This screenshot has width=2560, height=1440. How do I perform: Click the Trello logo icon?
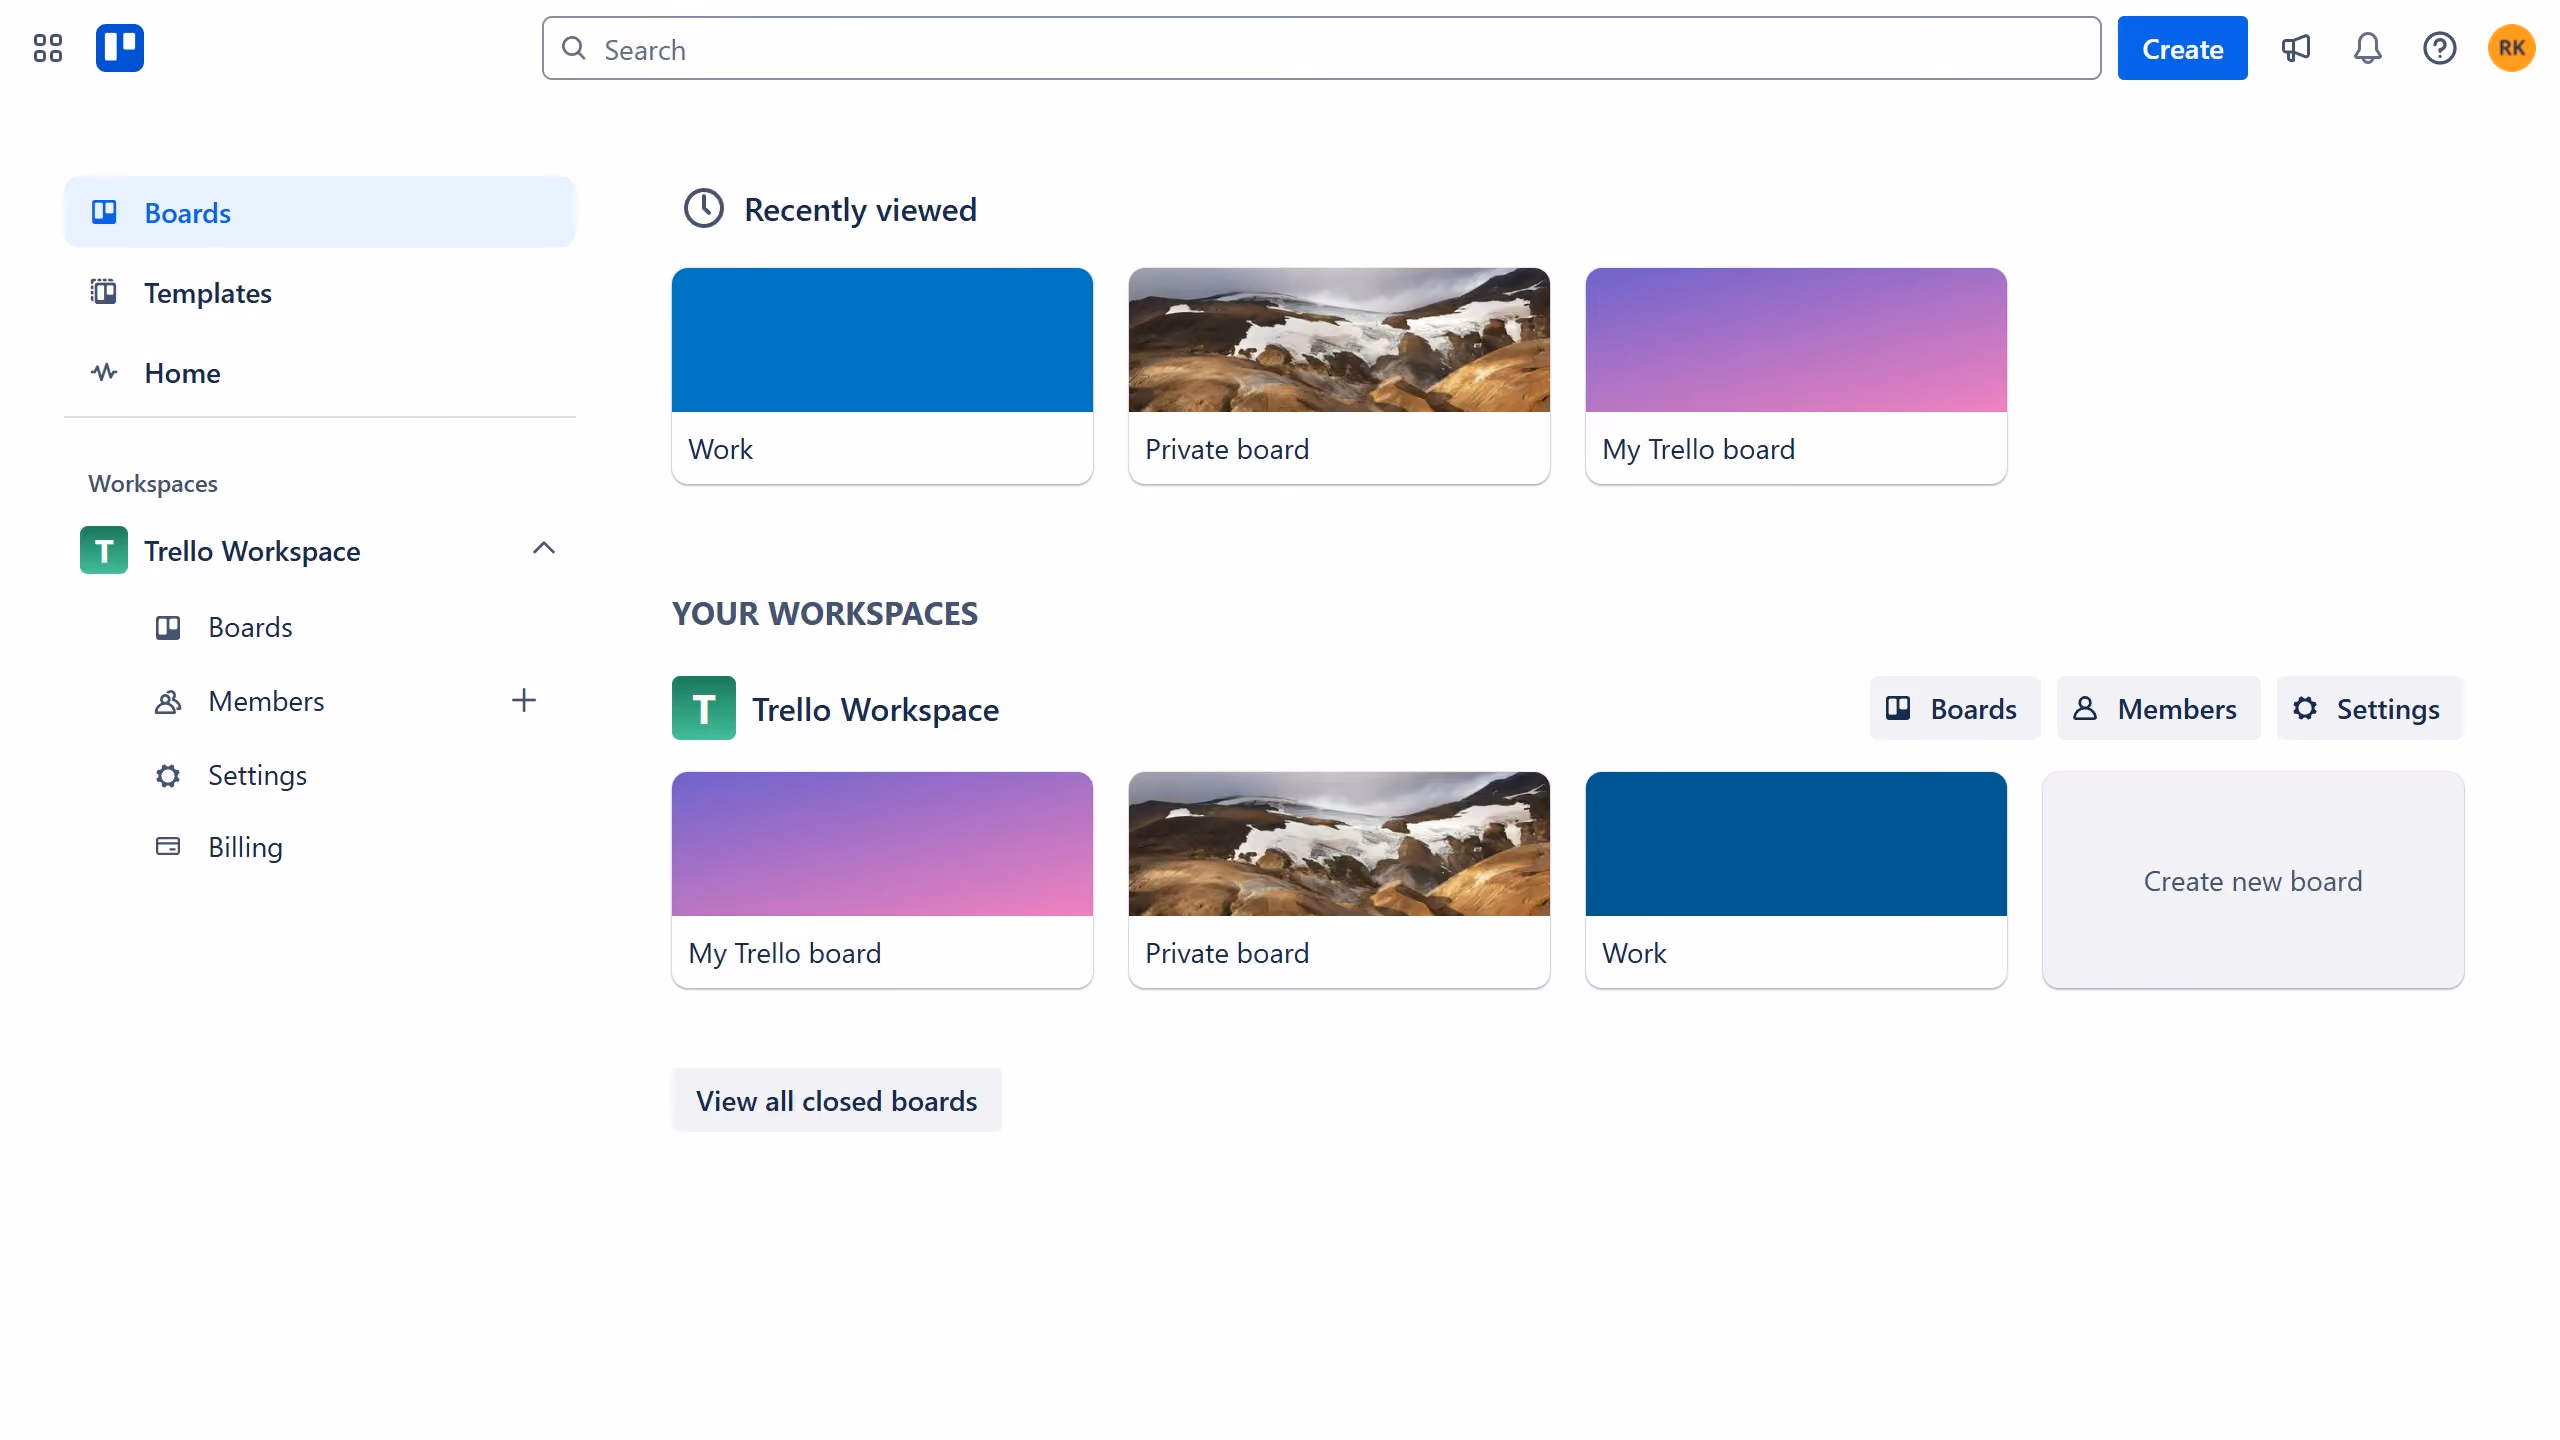(120, 48)
